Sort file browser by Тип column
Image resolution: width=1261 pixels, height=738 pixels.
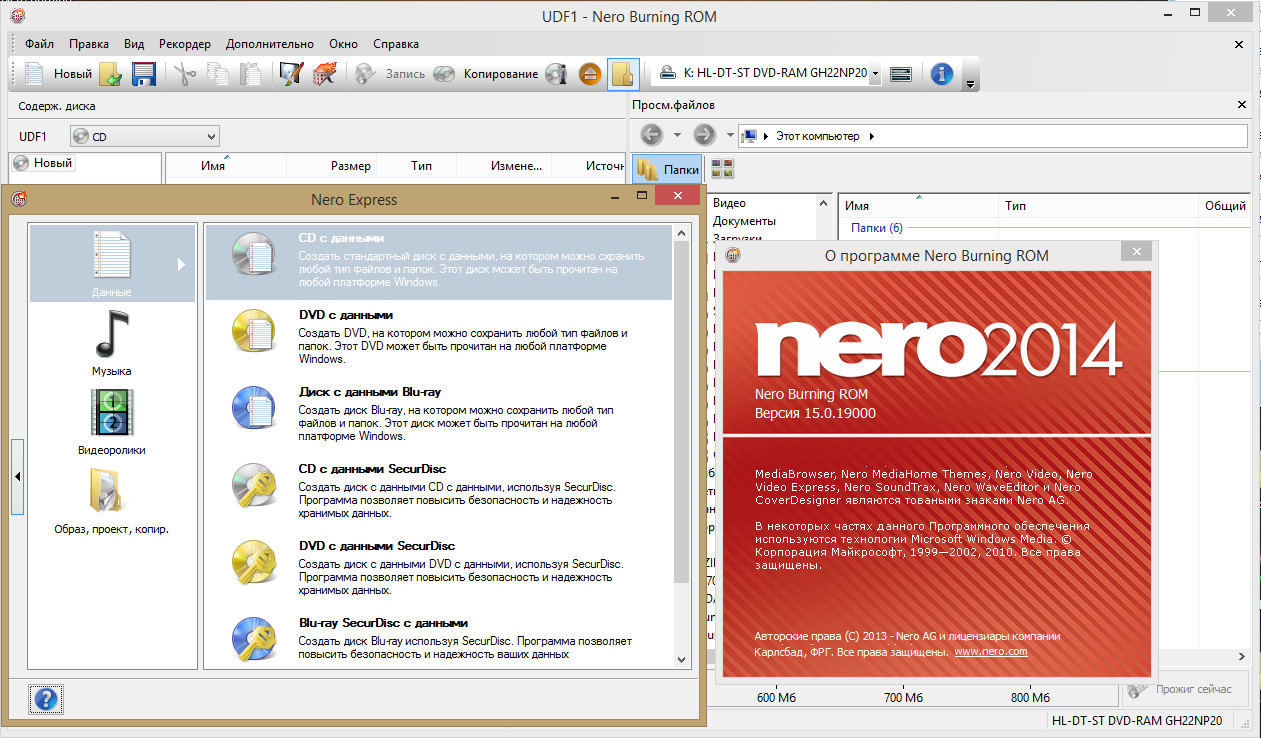(1098, 205)
